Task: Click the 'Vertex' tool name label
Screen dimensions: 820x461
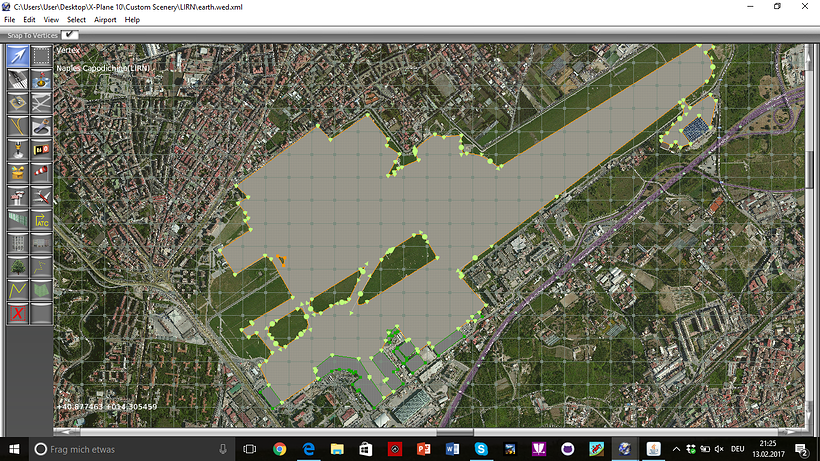Action: click(x=68, y=50)
